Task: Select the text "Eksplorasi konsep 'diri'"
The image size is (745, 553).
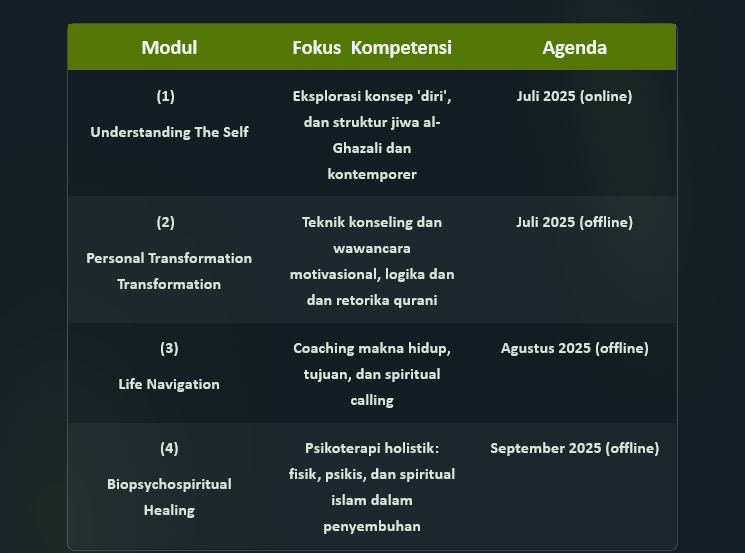Action: click(372, 96)
